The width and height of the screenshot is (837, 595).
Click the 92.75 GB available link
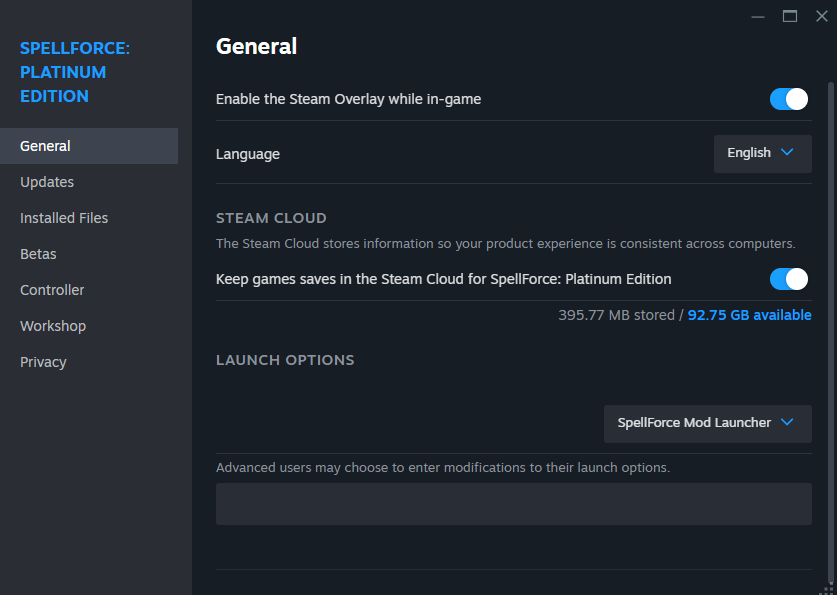pyautogui.click(x=749, y=315)
